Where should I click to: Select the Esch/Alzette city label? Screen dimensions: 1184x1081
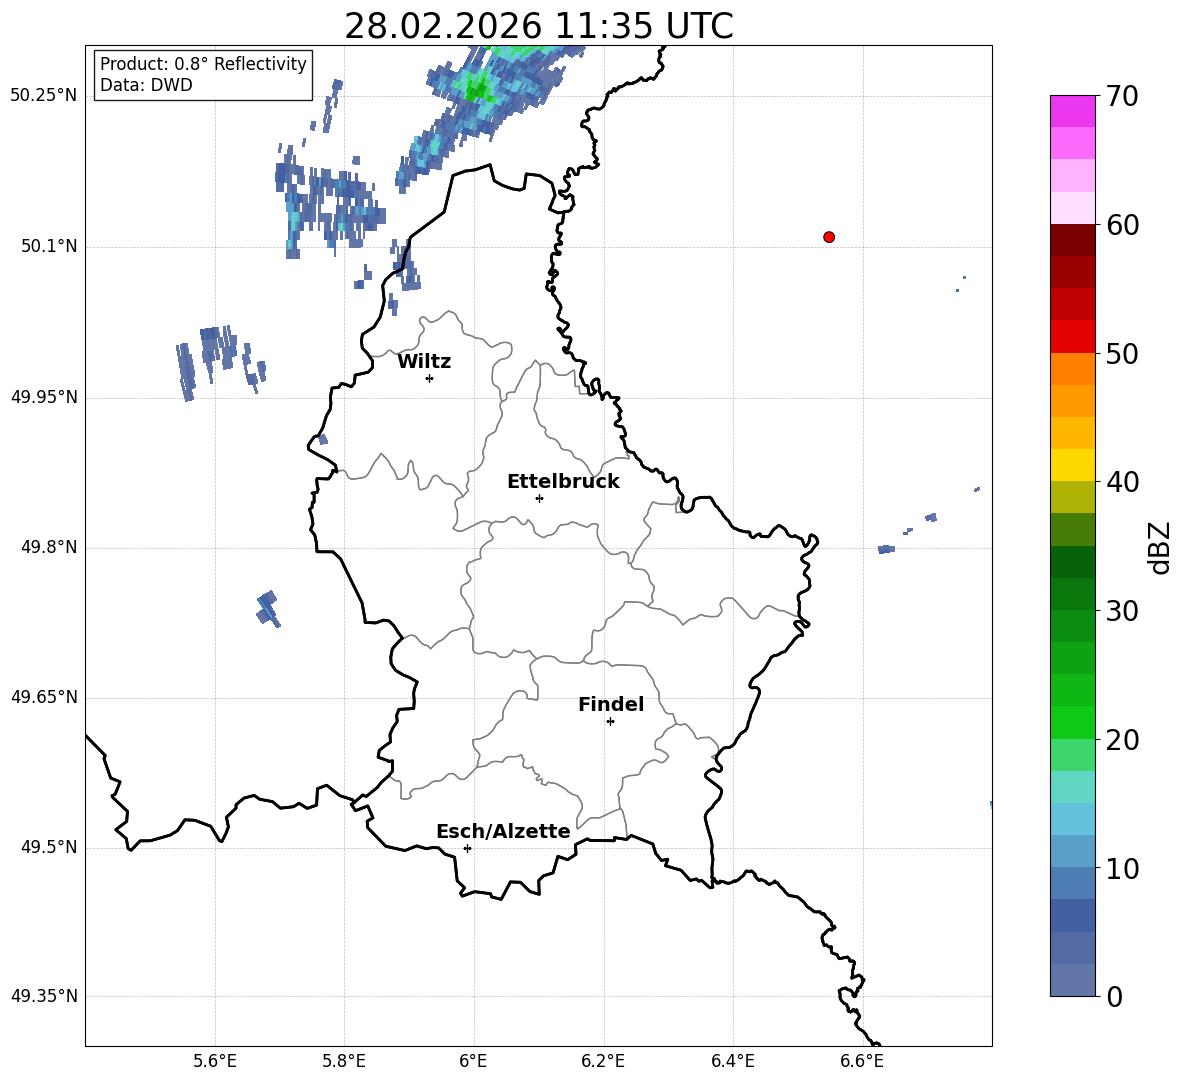point(504,831)
